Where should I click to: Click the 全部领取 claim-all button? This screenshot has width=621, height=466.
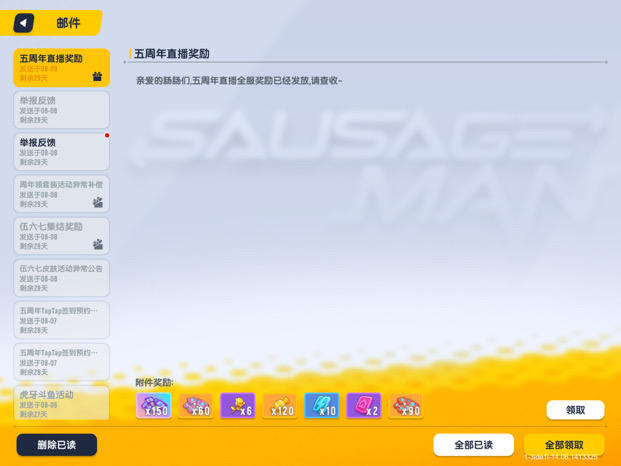[x=564, y=445]
